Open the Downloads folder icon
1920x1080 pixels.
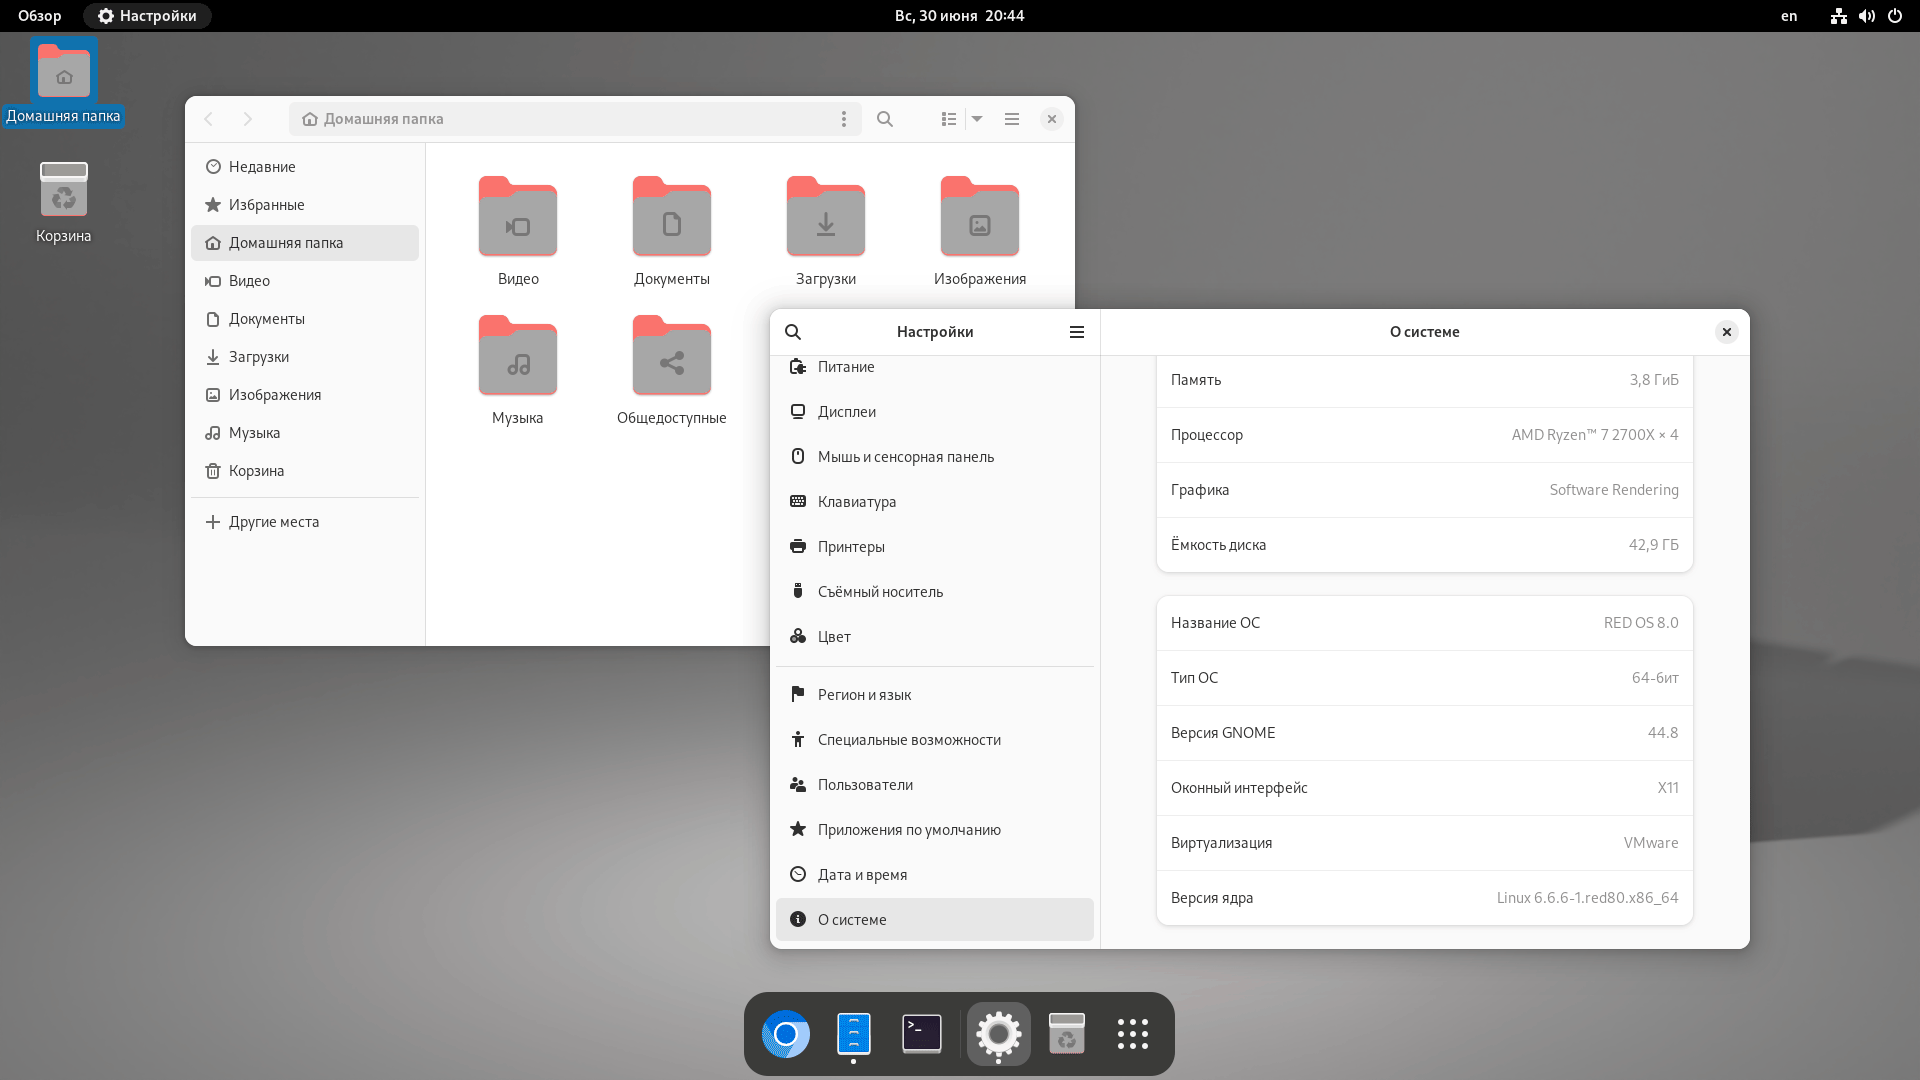tap(825, 220)
